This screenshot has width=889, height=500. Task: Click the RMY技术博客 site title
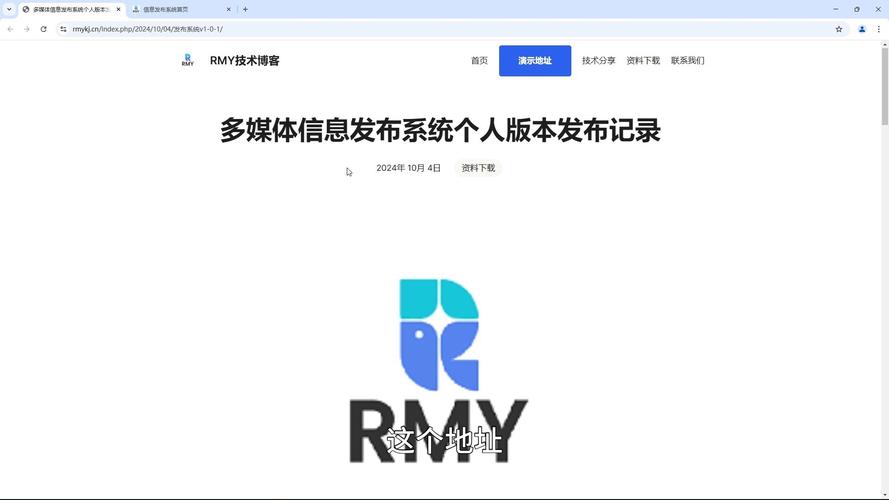[x=244, y=61]
